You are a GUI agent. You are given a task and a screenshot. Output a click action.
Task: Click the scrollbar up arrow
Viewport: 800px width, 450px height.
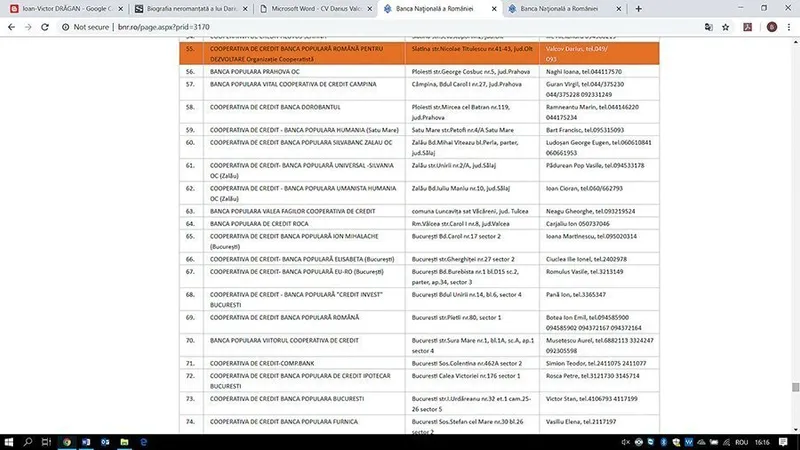point(795,42)
